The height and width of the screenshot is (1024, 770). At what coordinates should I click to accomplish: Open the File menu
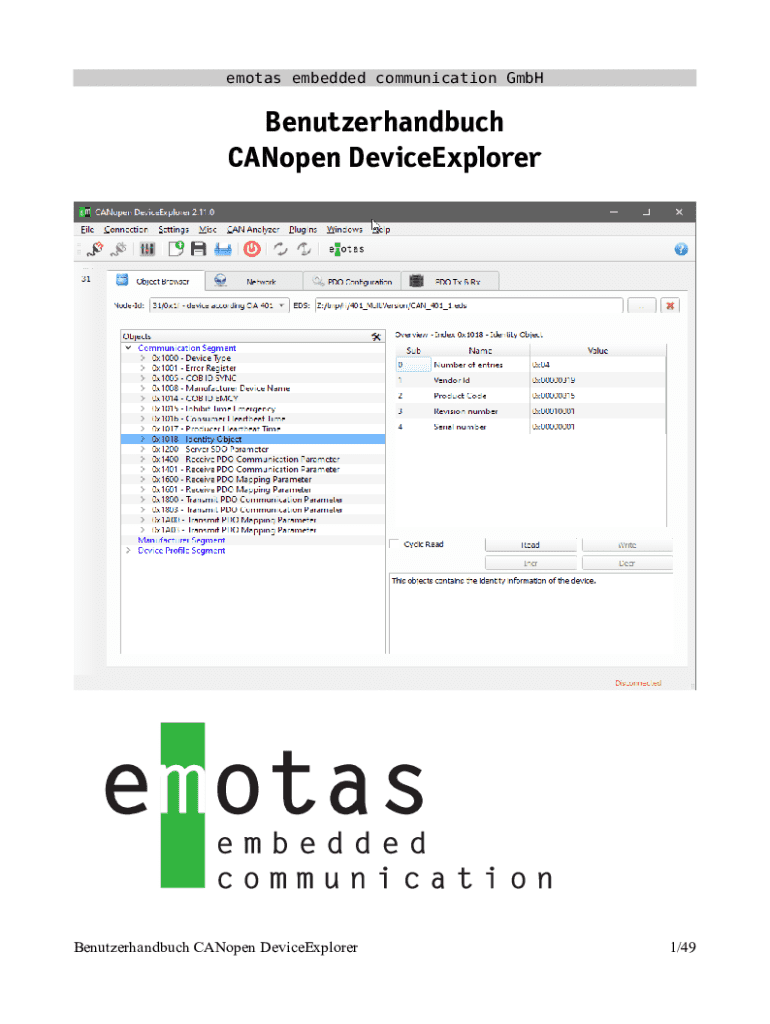pyautogui.click(x=87, y=229)
